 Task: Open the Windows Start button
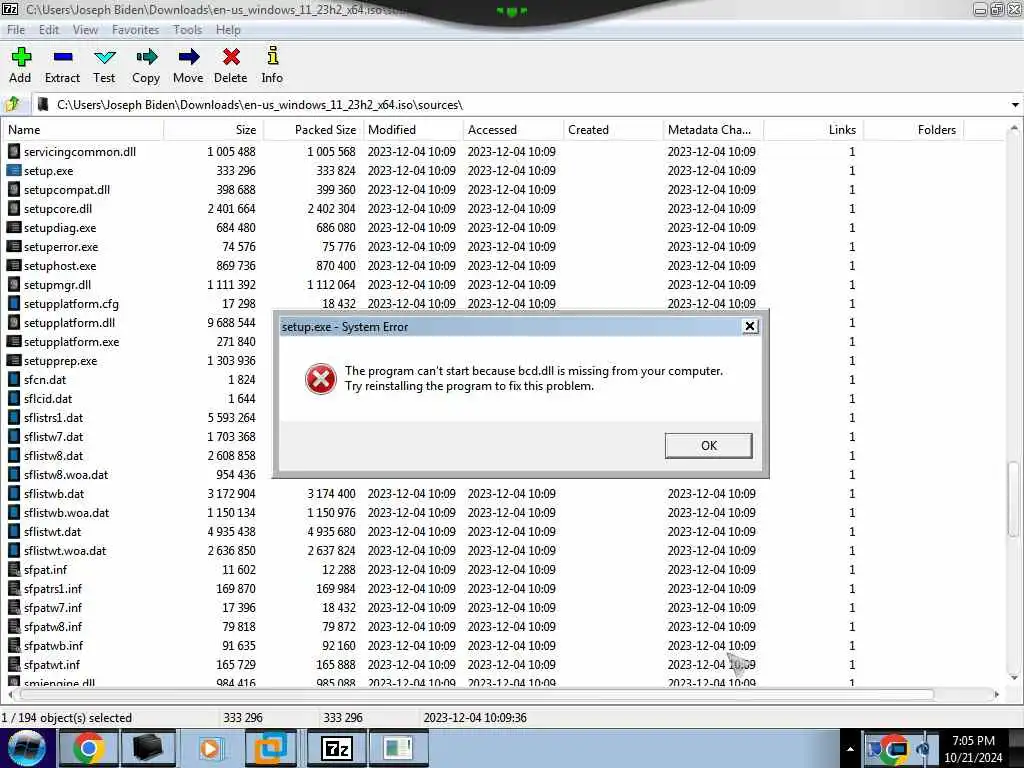click(x=27, y=748)
